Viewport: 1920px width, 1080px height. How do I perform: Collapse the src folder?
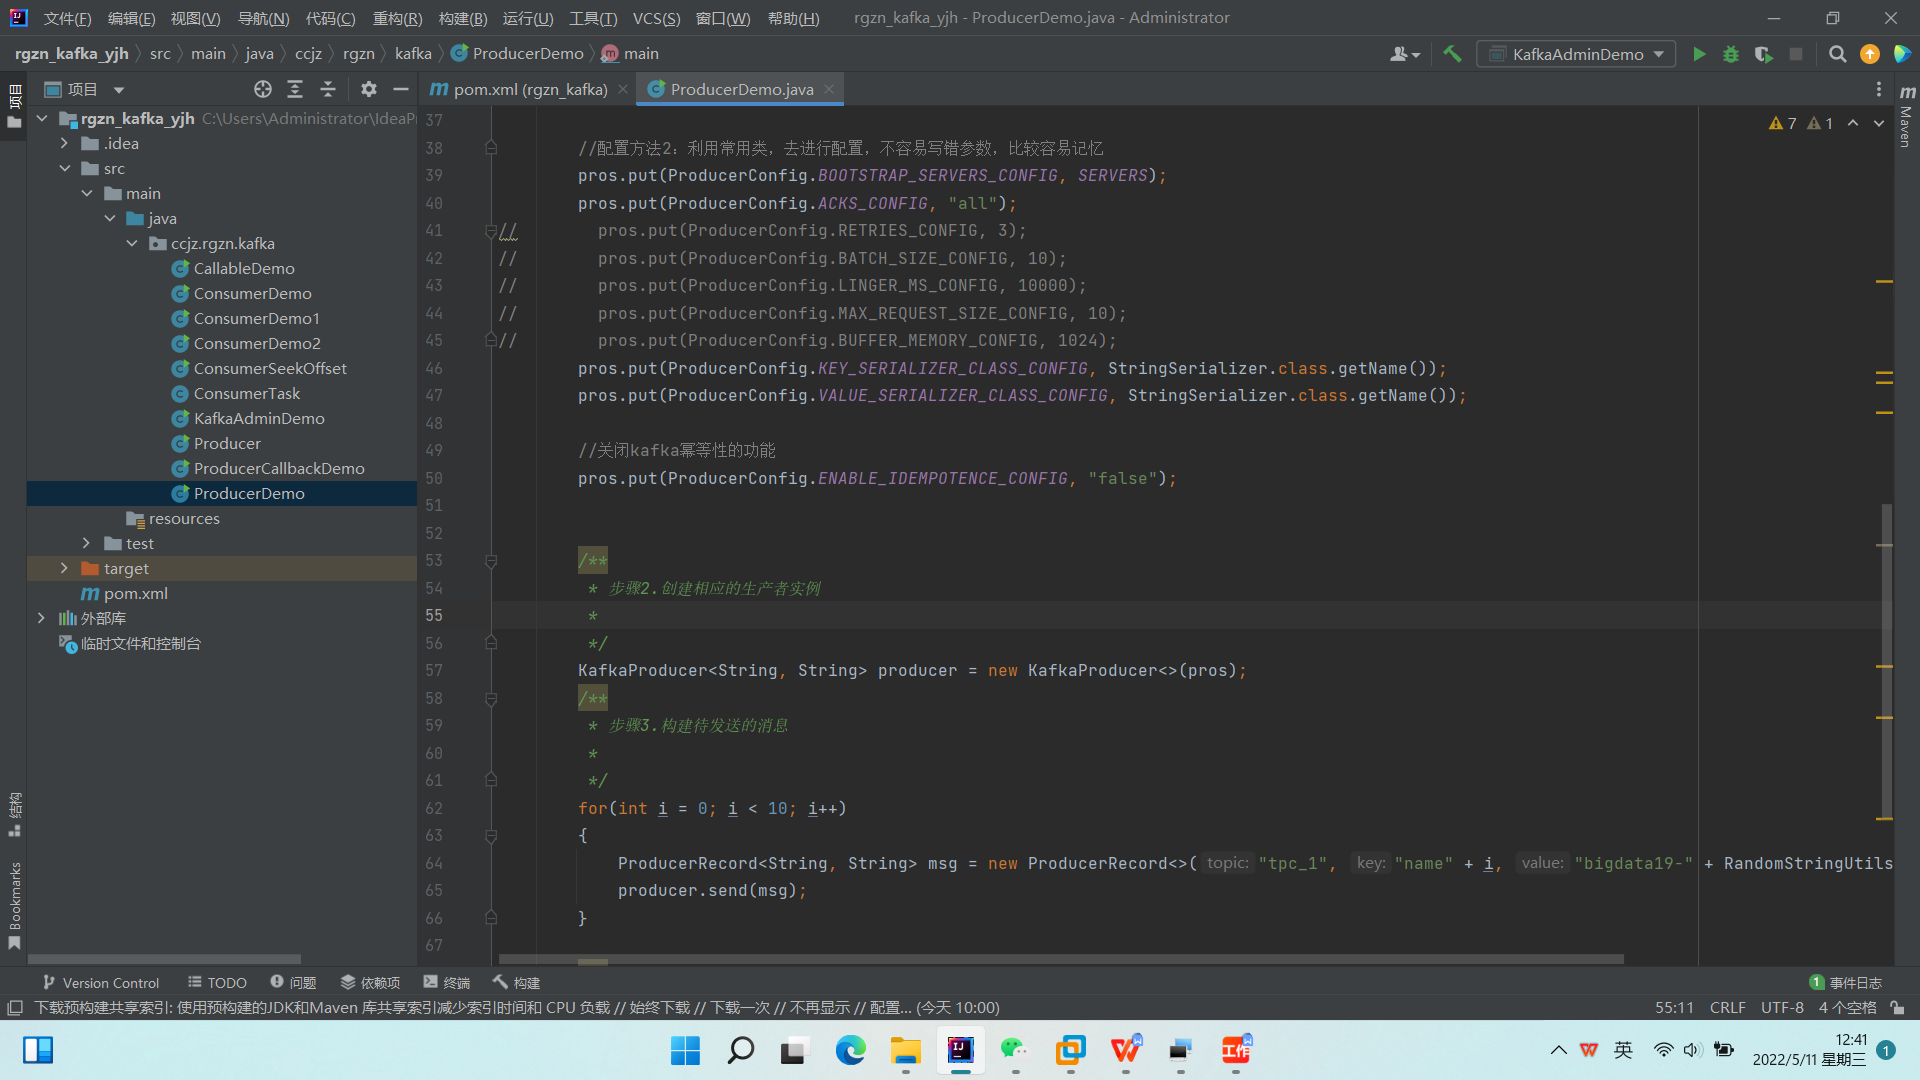(64, 168)
